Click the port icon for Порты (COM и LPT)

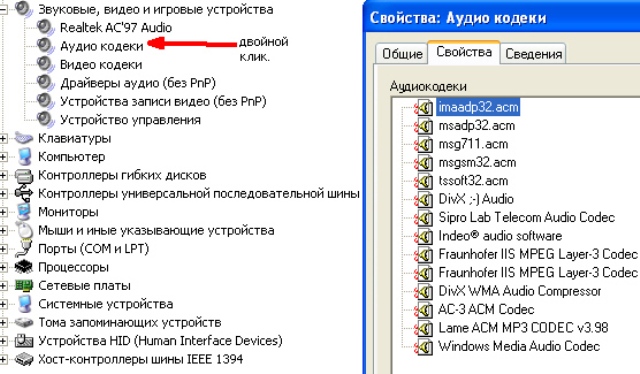[24, 249]
